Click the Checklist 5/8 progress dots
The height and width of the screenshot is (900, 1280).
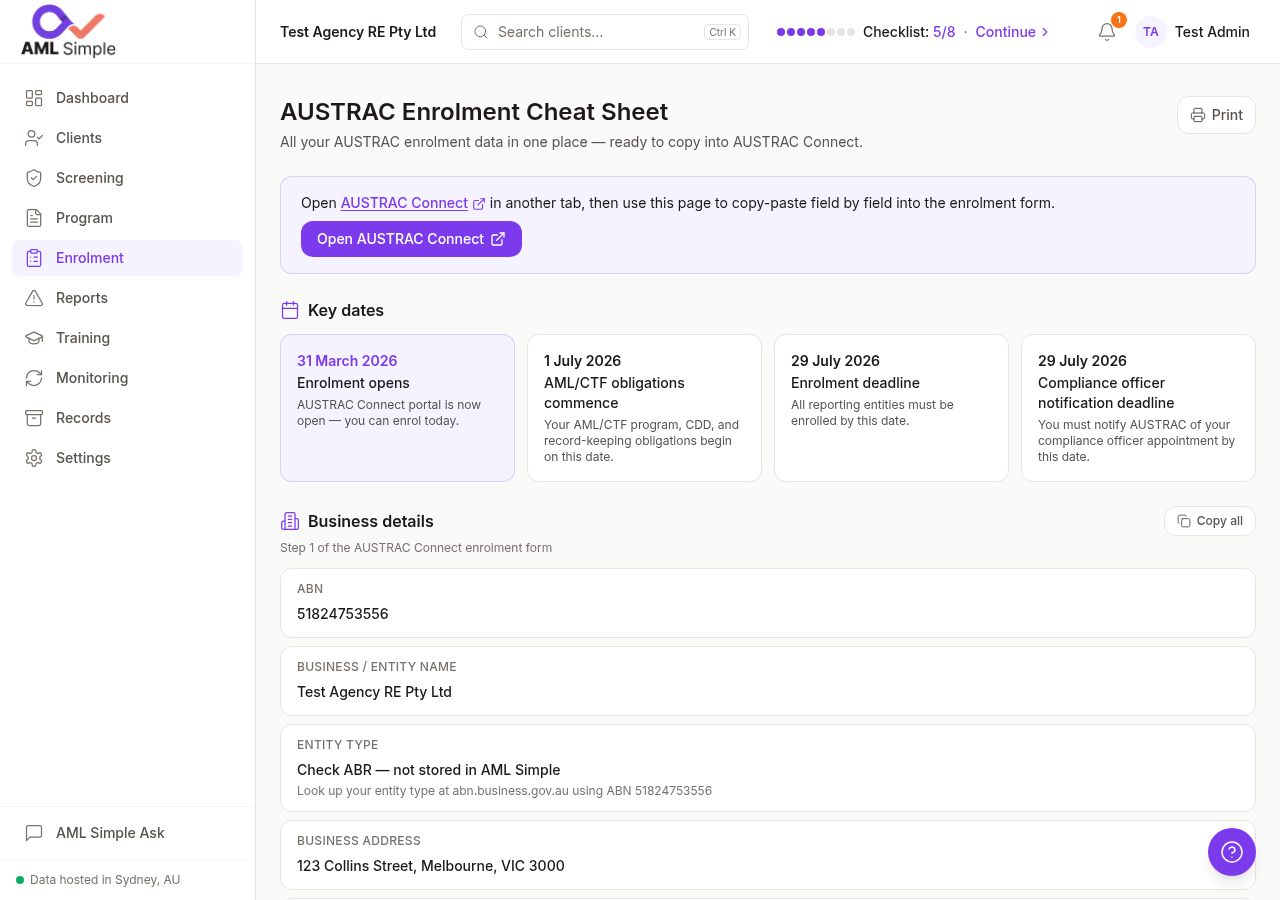[x=816, y=32]
